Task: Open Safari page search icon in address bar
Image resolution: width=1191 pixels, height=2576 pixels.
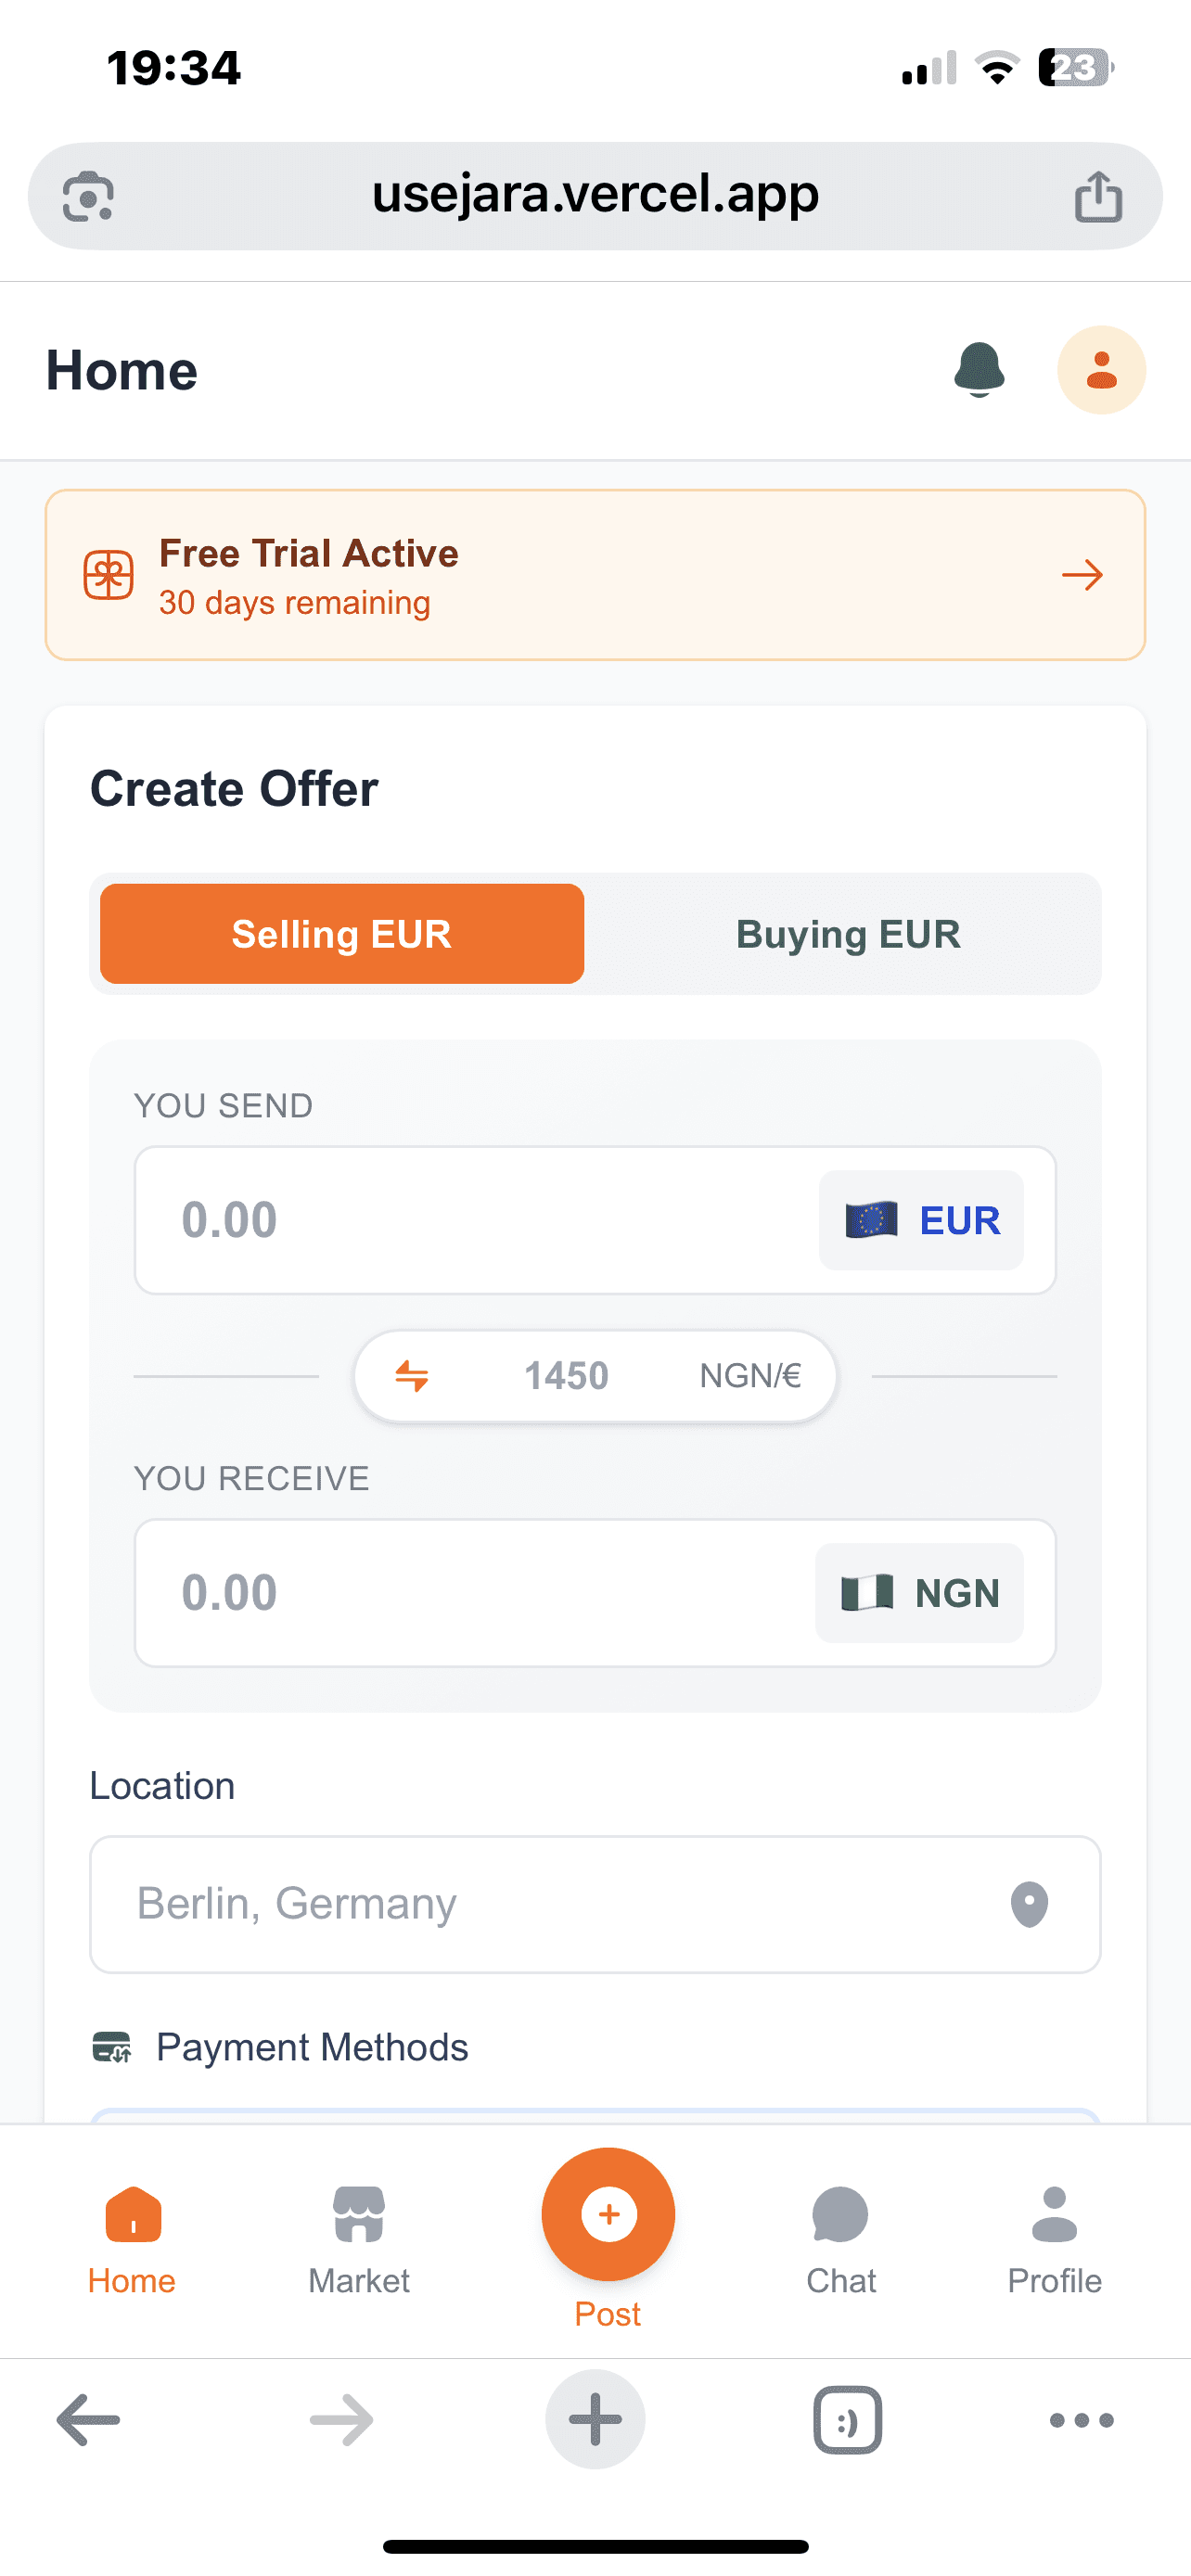Action: coord(87,195)
